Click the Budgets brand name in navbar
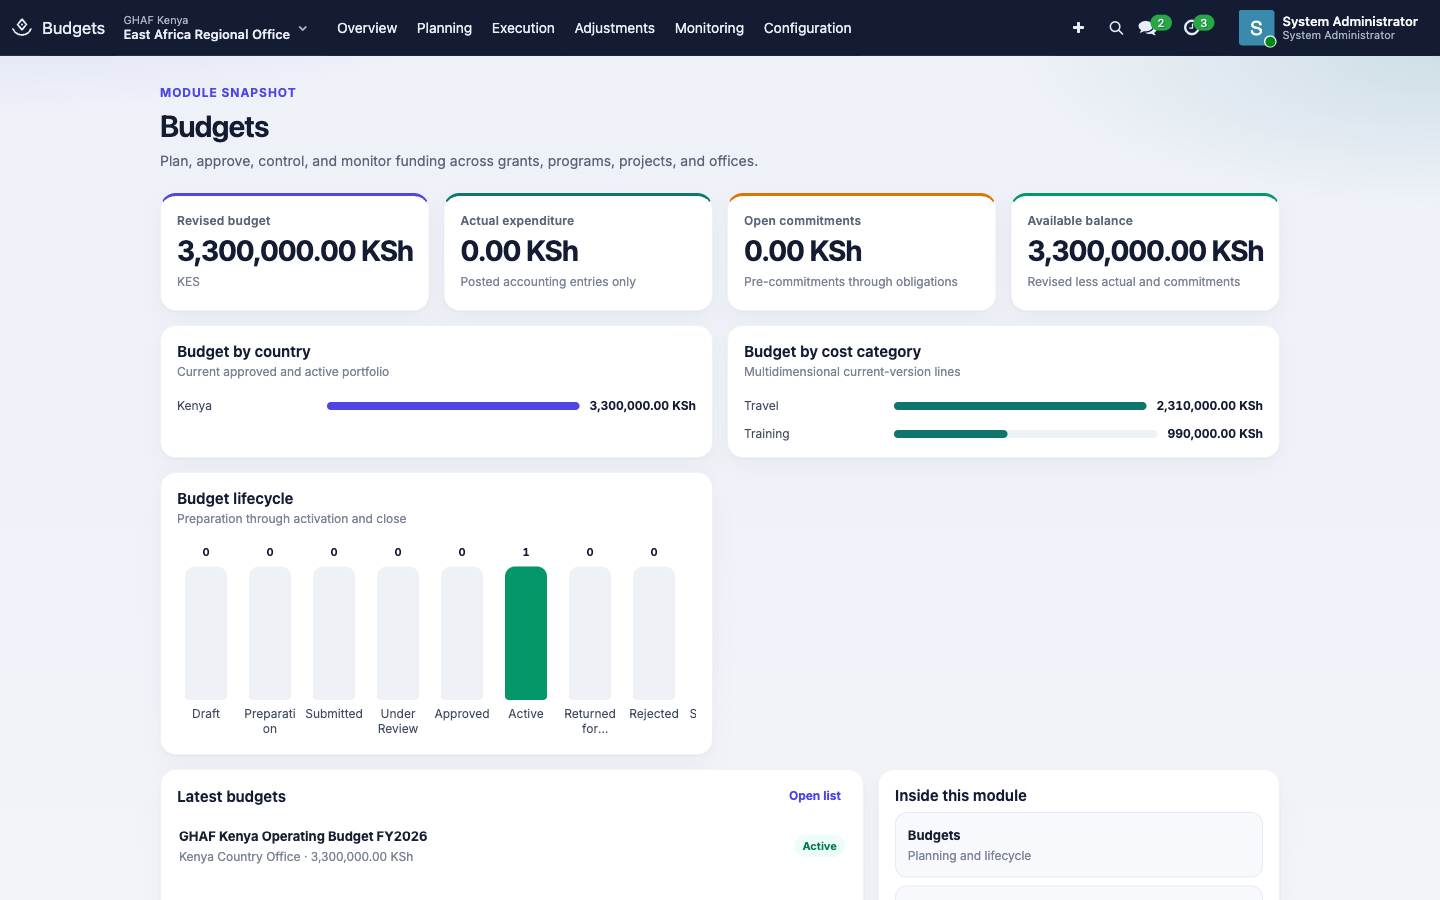 tap(73, 28)
